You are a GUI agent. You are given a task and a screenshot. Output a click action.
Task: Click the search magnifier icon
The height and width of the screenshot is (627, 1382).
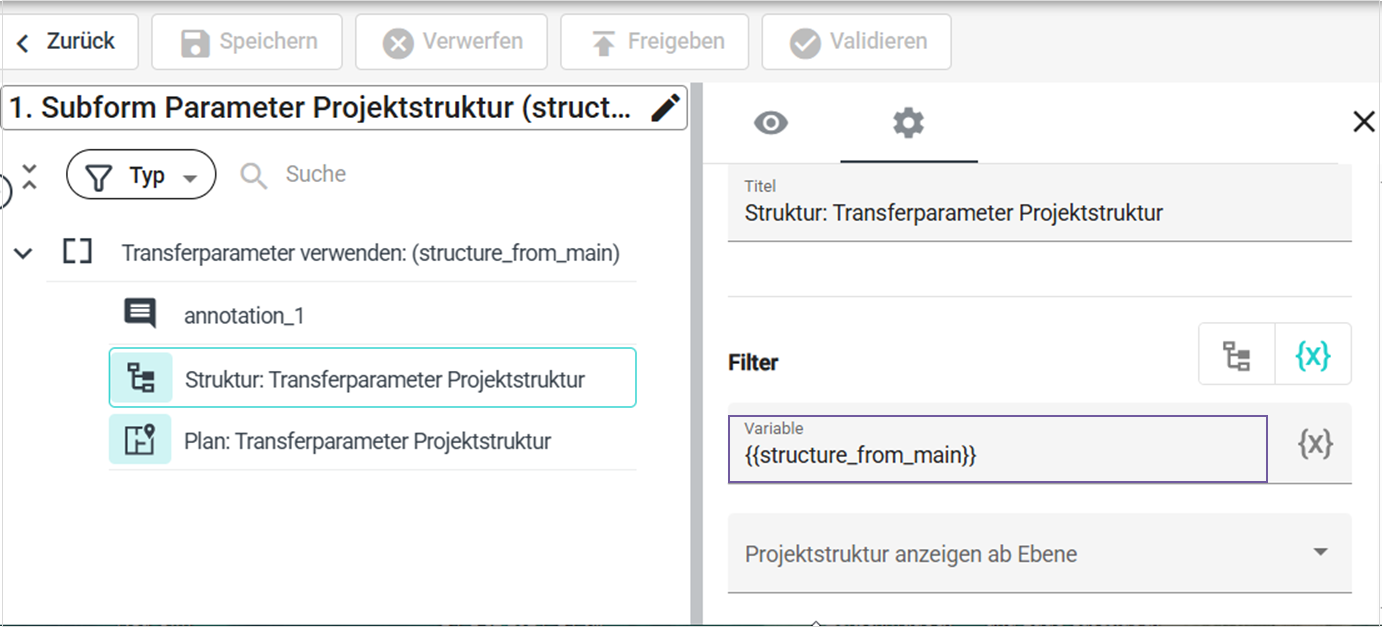(x=254, y=176)
